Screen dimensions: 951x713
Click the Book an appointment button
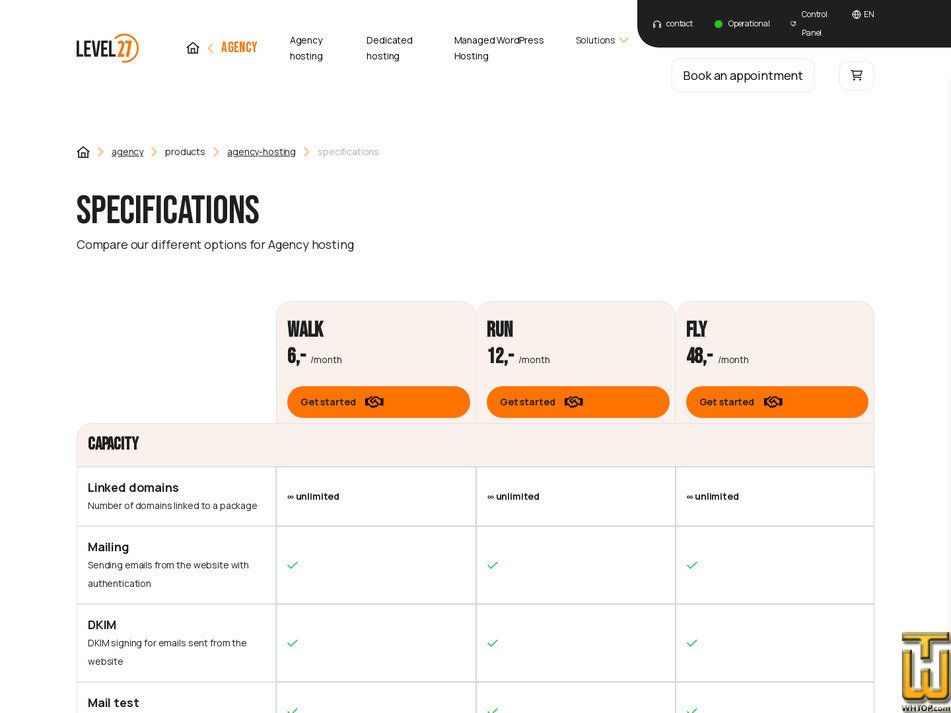point(742,75)
